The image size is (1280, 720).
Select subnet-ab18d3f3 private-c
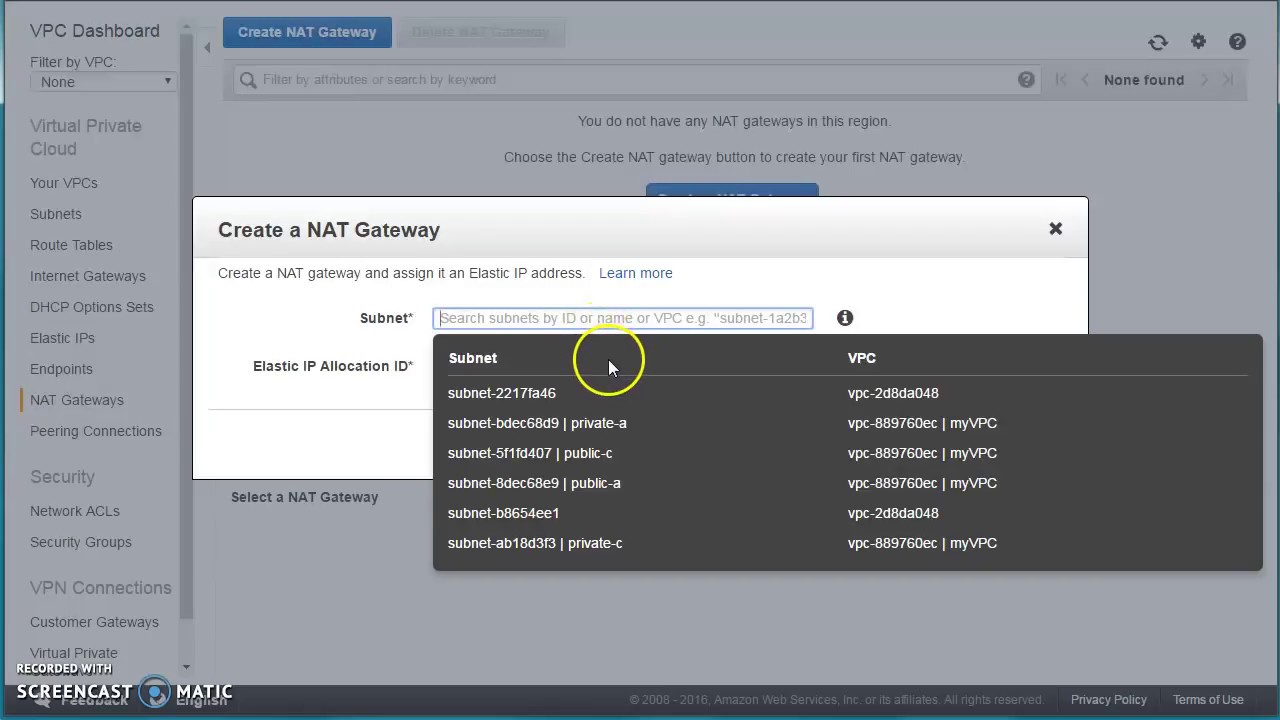pyautogui.click(x=535, y=543)
